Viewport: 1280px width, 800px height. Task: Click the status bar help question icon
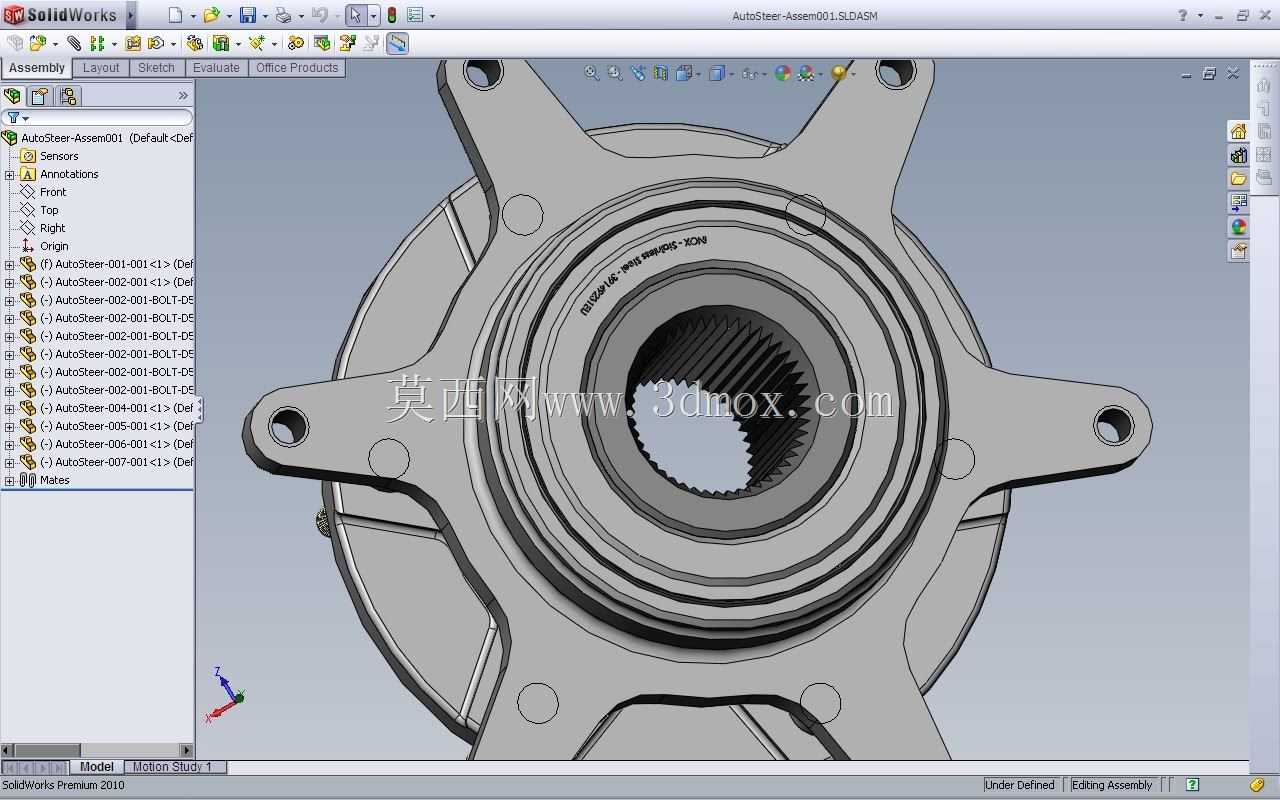pyautogui.click(x=1192, y=785)
